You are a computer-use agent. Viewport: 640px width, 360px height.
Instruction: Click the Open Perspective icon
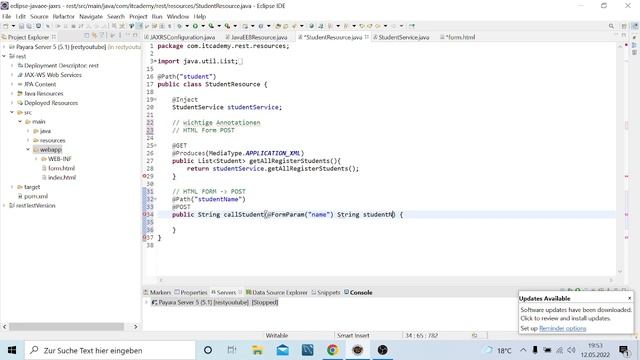[x=624, y=26]
